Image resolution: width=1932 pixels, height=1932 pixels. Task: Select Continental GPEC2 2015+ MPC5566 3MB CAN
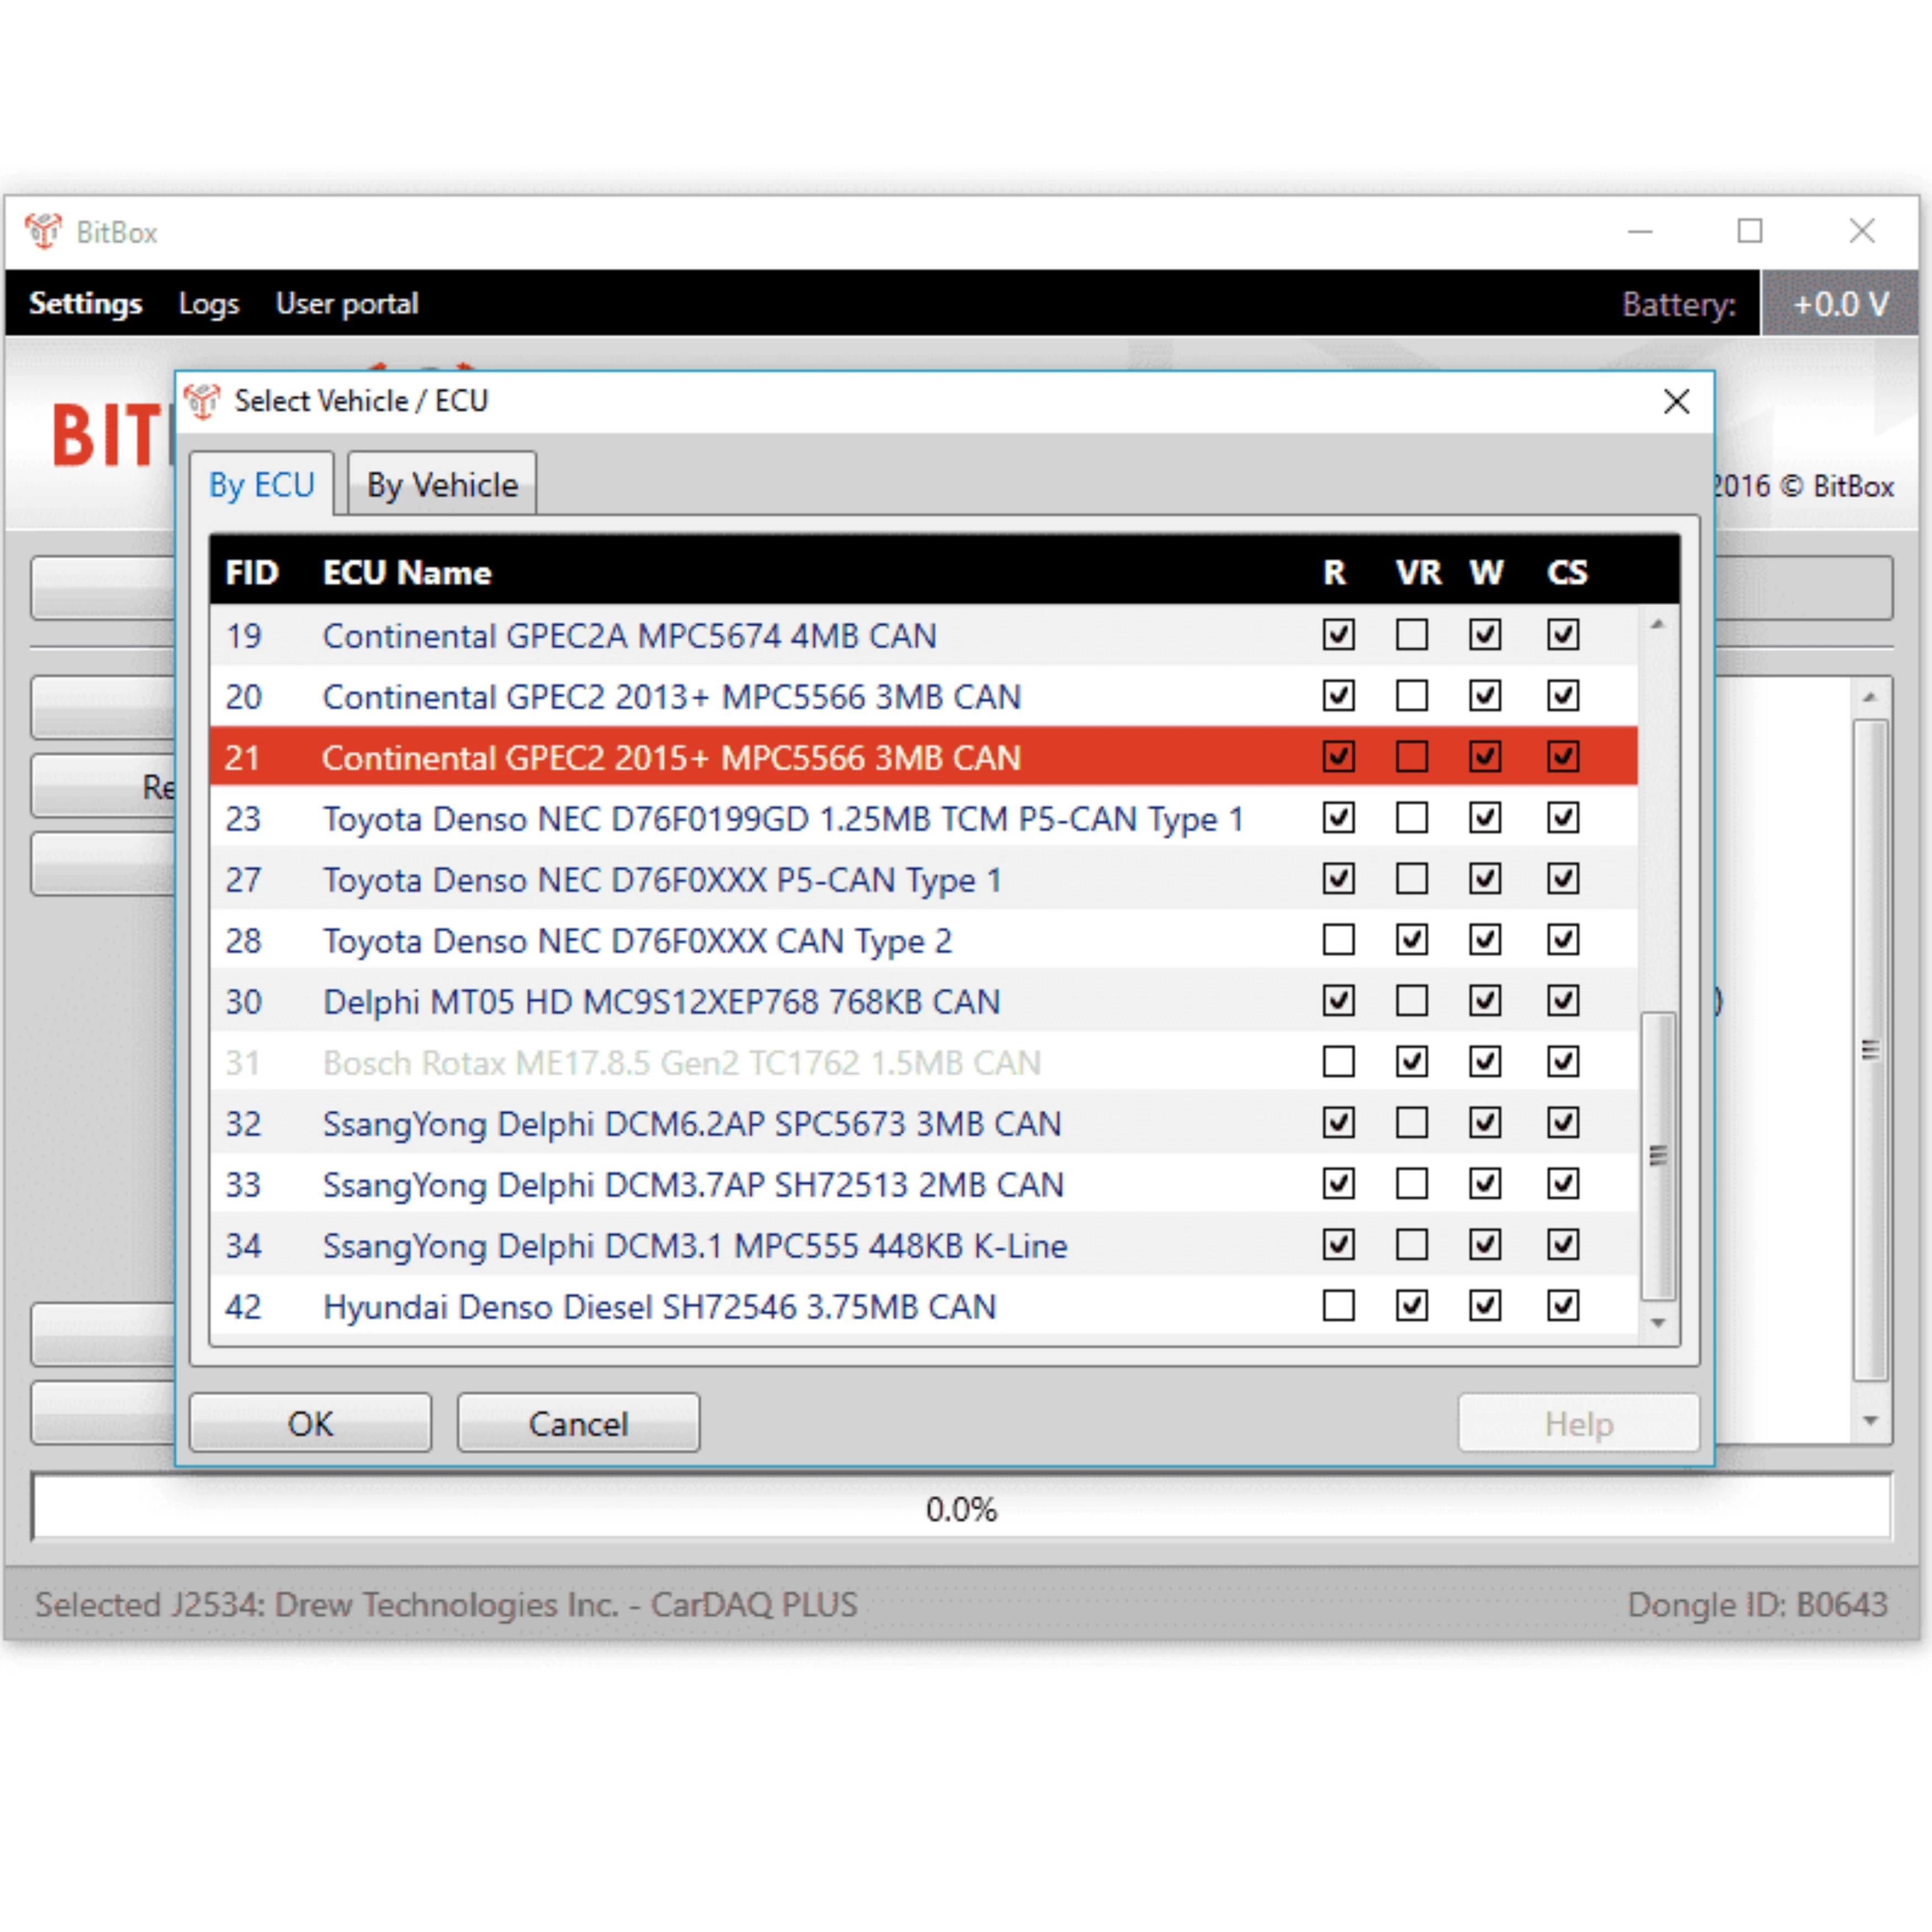pyautogui.click(x=924, y=757)
